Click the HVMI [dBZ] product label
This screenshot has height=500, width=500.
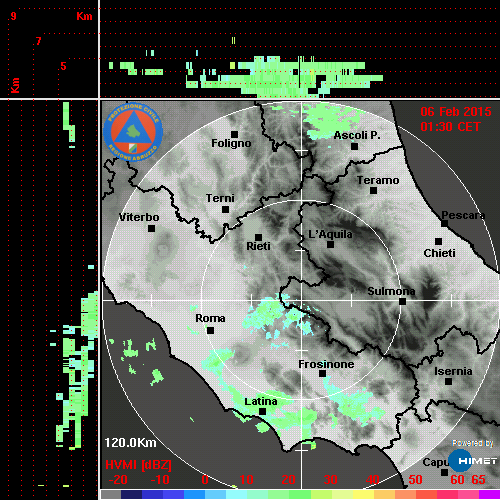138,465
